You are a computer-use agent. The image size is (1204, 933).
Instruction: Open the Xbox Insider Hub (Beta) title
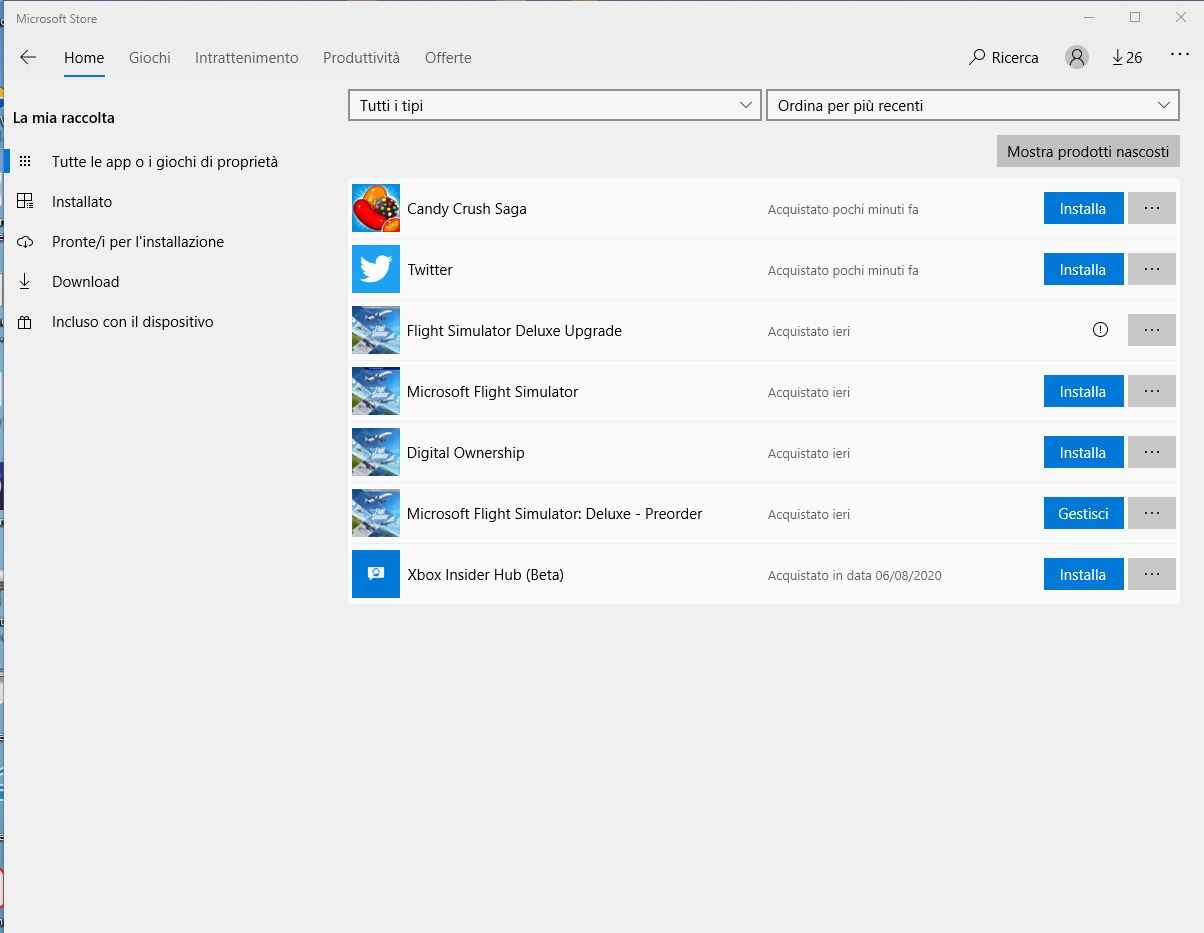485,575
